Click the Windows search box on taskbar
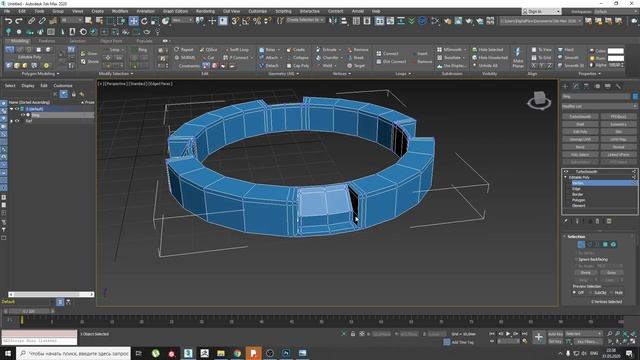The height and width of the screenshot is (360, 640). click(x=74, y=353)
